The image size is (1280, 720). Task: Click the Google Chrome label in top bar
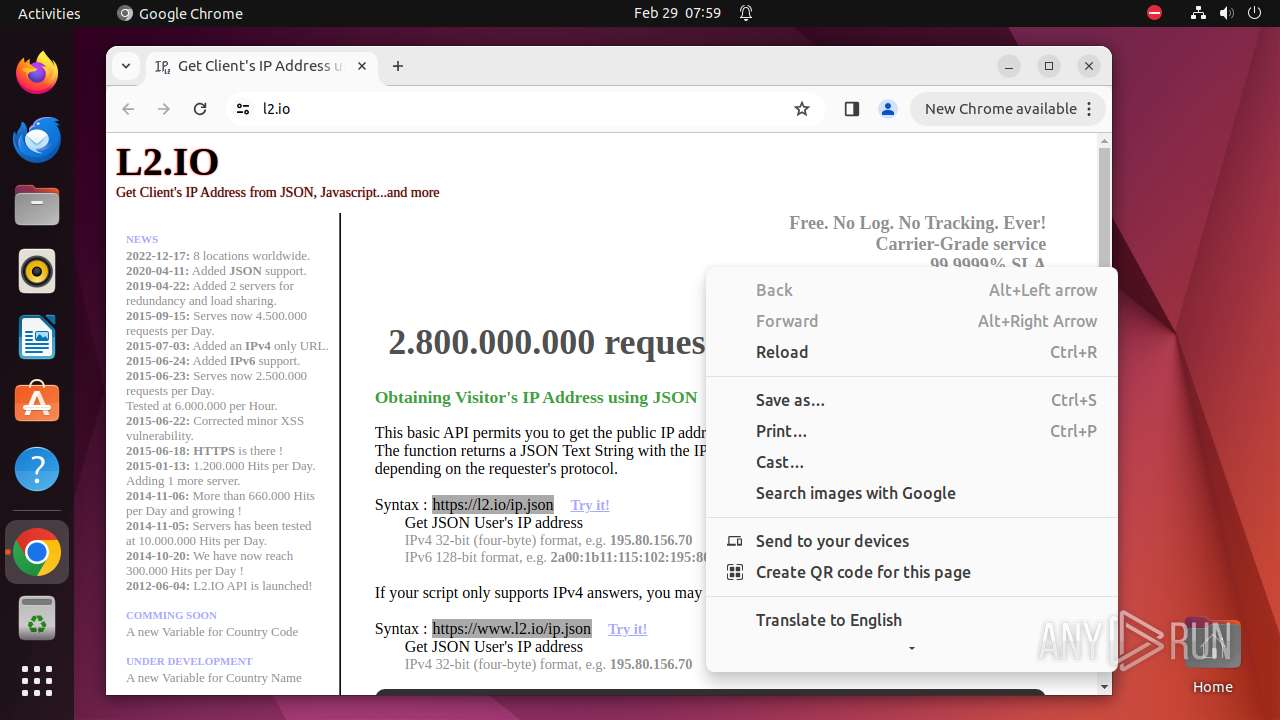tap(180, 13)
